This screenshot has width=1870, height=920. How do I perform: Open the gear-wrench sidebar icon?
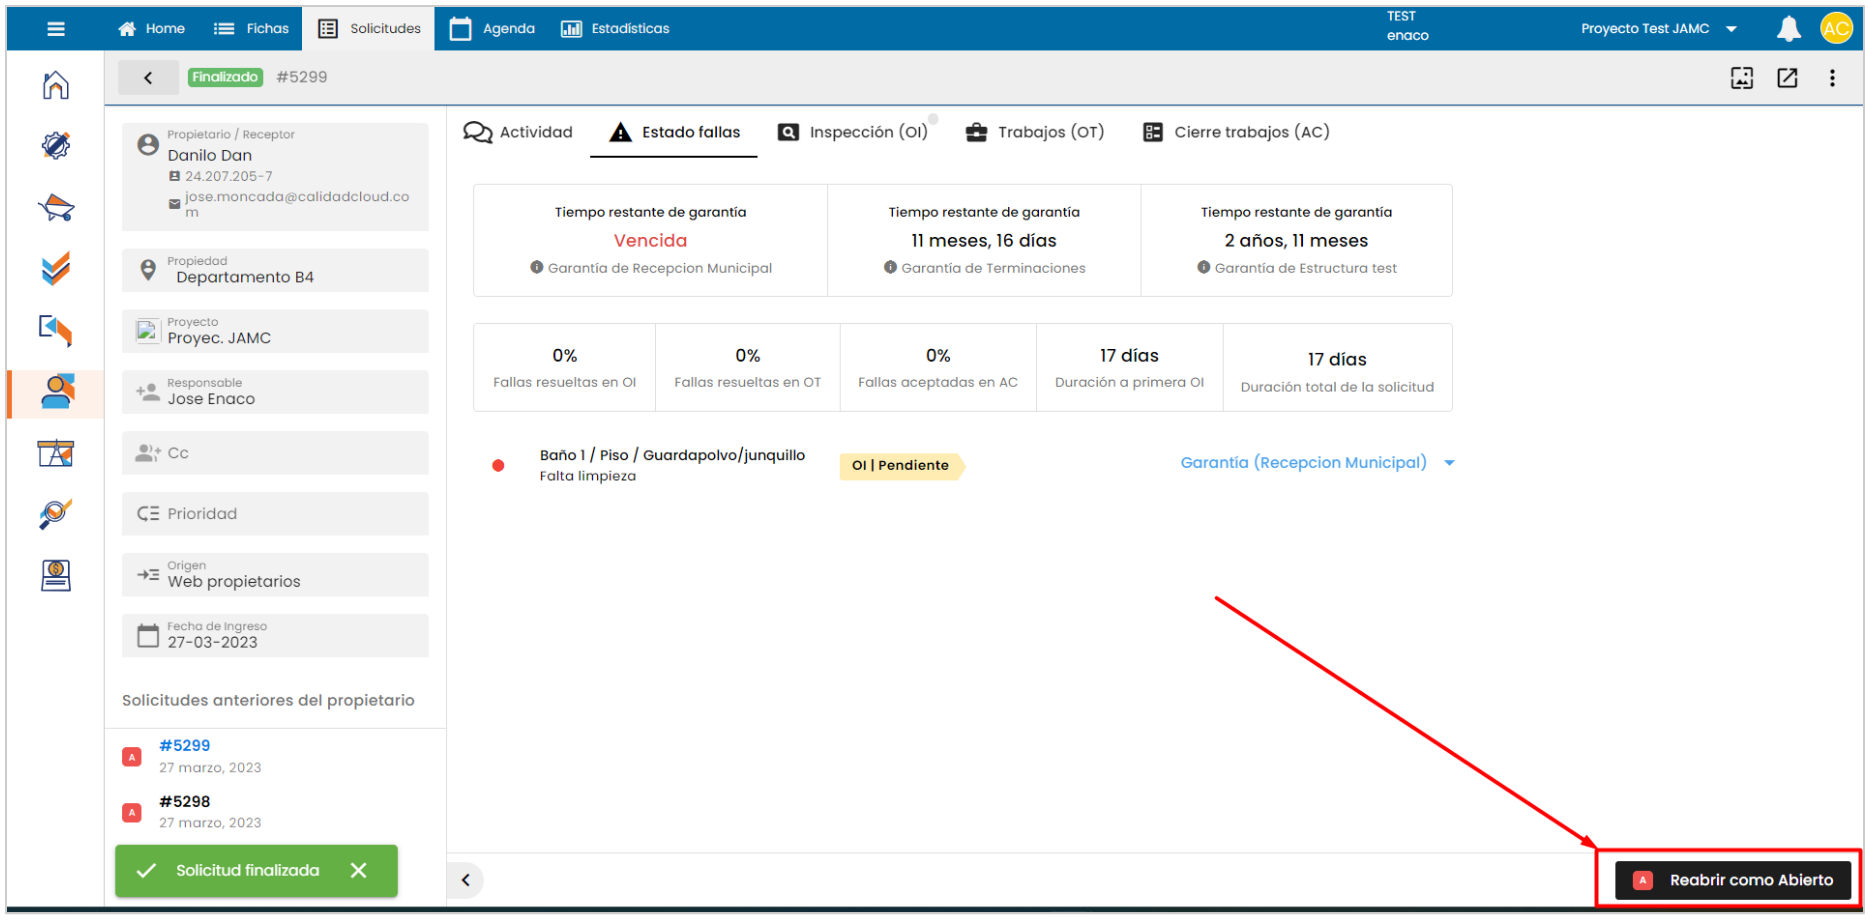(x=56, y=146)
